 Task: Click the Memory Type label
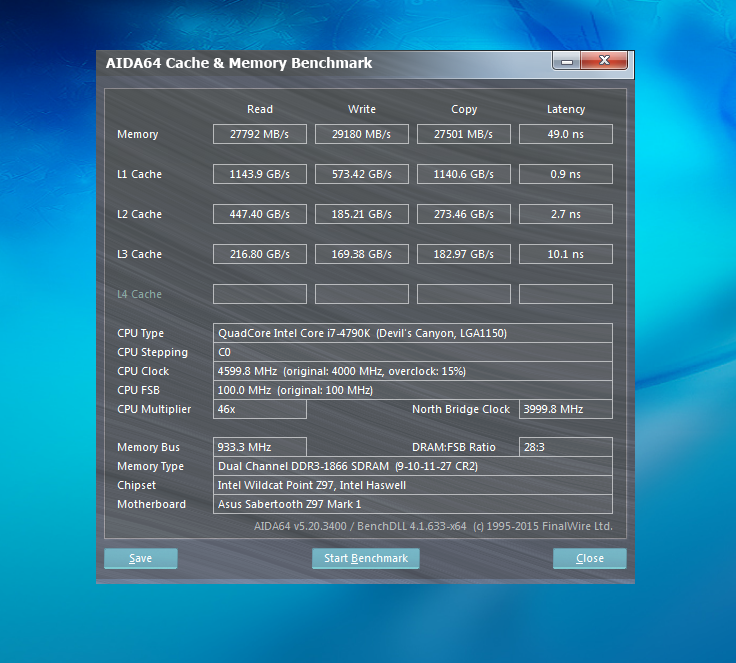coord(150,467)
